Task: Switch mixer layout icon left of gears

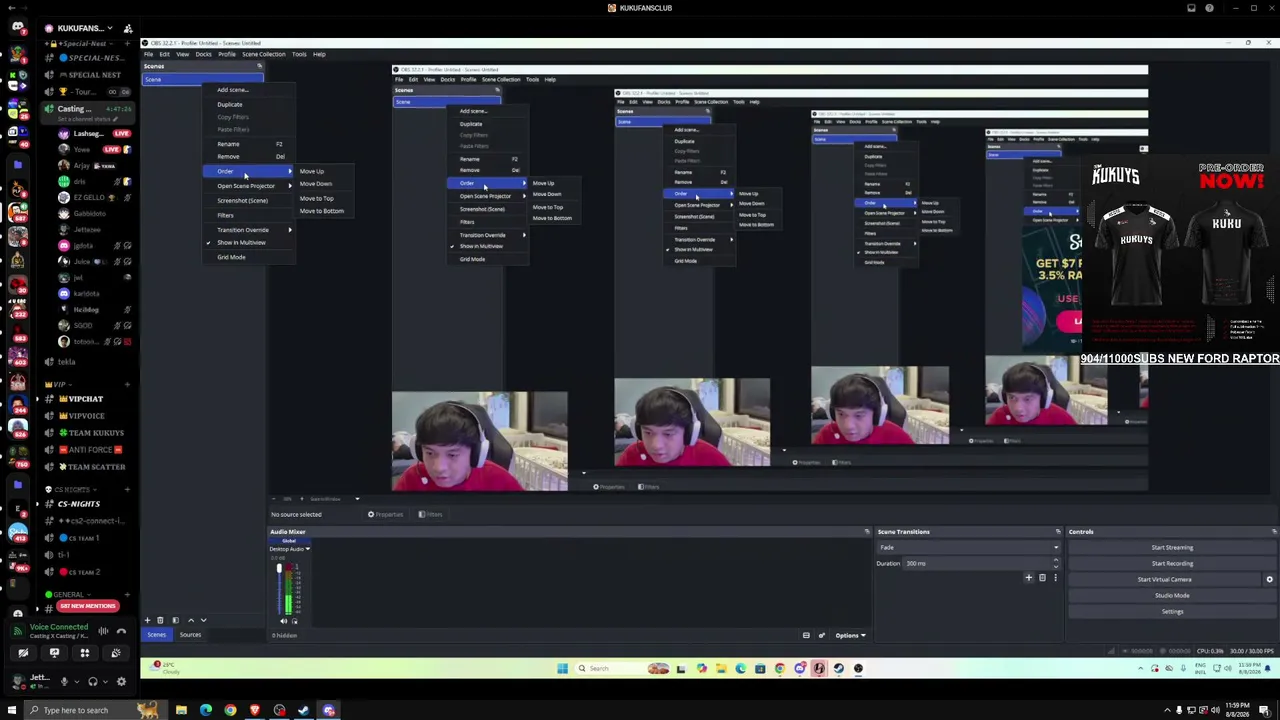Action: 806,636
